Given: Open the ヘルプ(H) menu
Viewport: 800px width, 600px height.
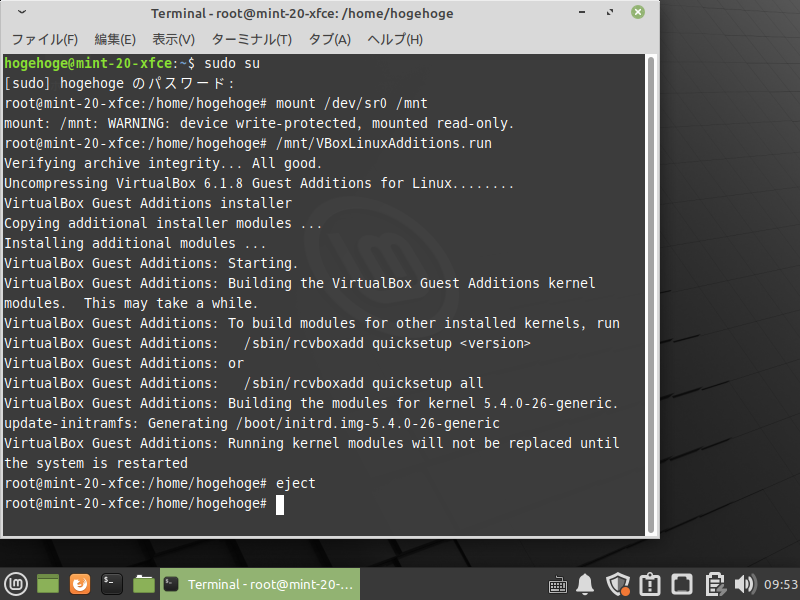Looking at the screenshot, I should pyautogui.click(x=395, y=39).
